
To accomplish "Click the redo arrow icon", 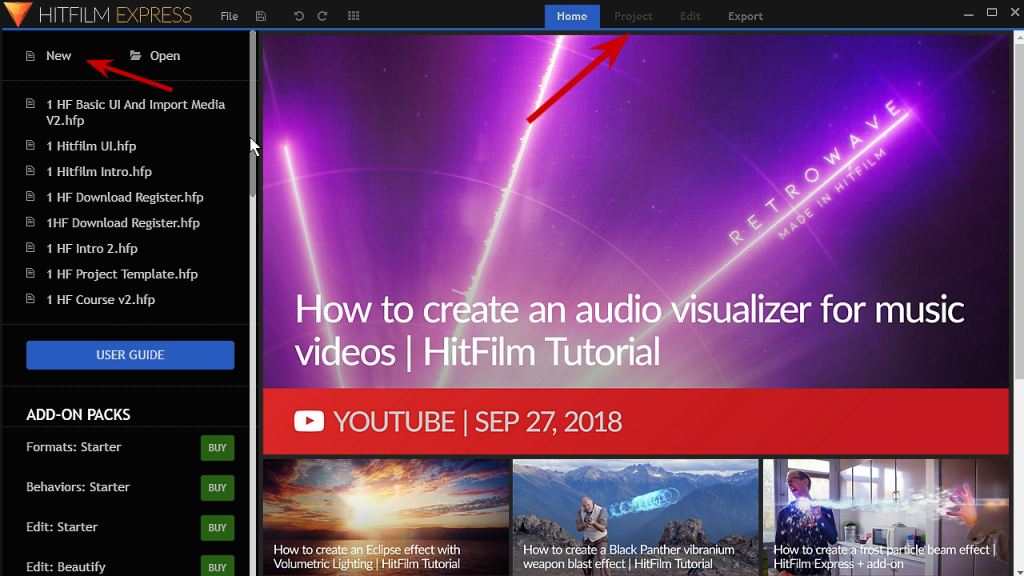I will click(x=323, y=16).
